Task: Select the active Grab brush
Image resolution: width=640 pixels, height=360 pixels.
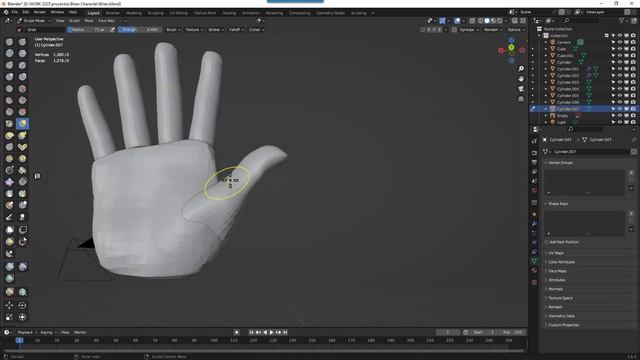Action: tap(22, 123)
